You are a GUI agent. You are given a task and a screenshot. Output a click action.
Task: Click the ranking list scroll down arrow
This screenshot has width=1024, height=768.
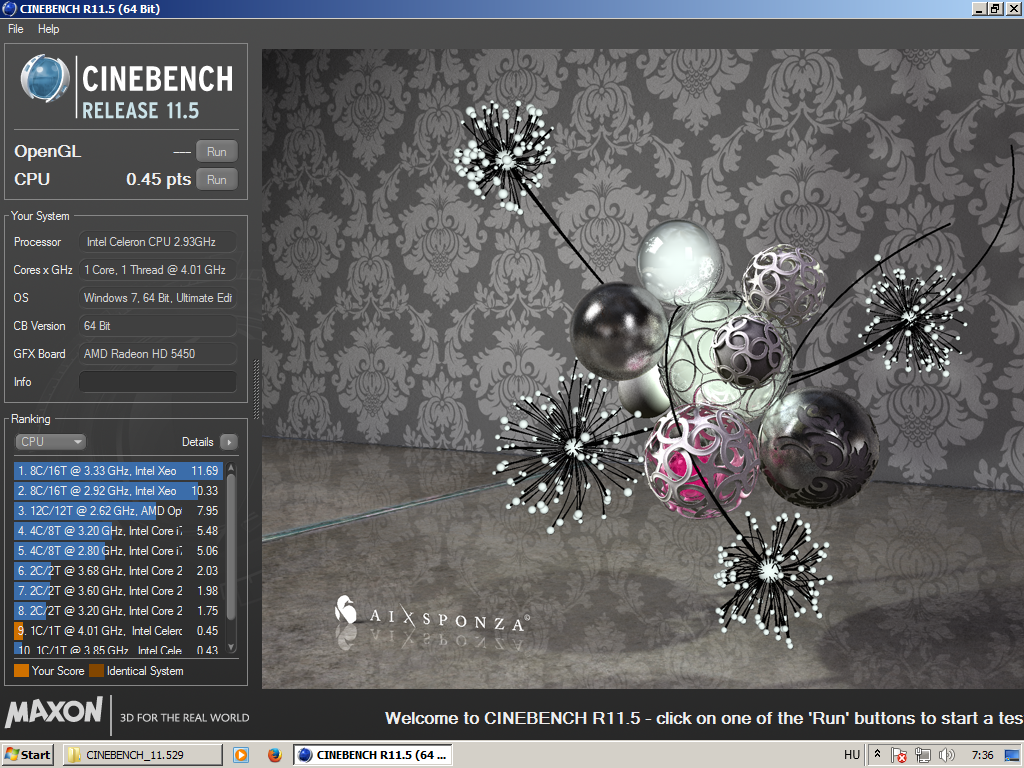(x=231, y=648)
